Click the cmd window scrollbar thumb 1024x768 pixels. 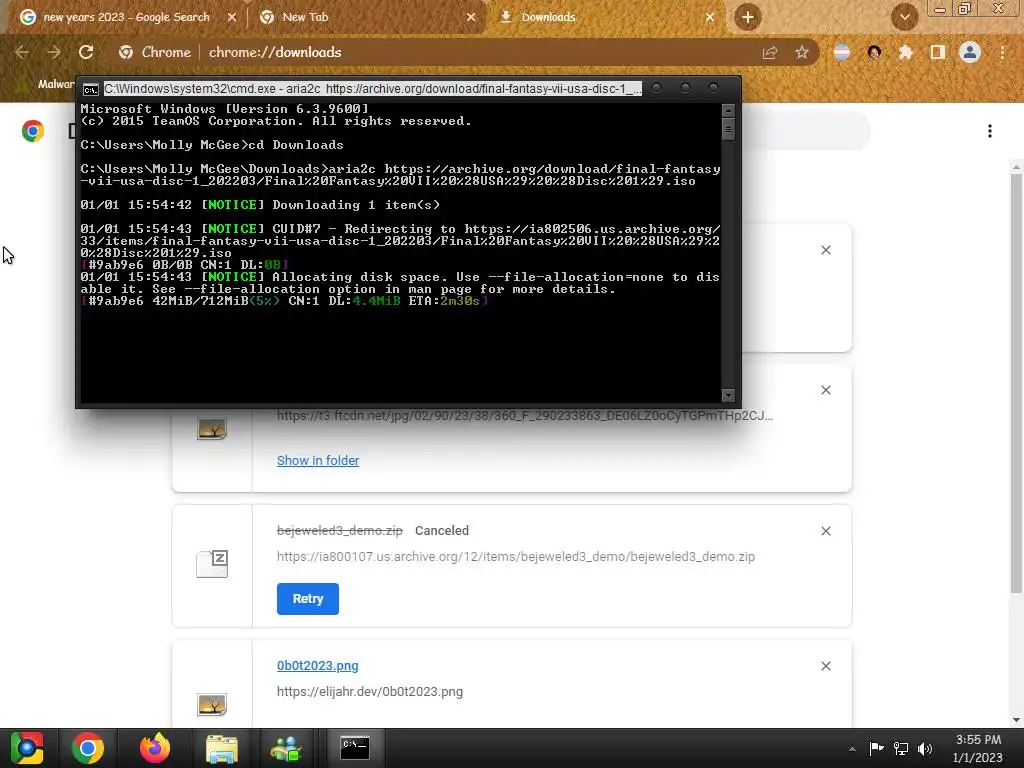[x=728, y=129]
